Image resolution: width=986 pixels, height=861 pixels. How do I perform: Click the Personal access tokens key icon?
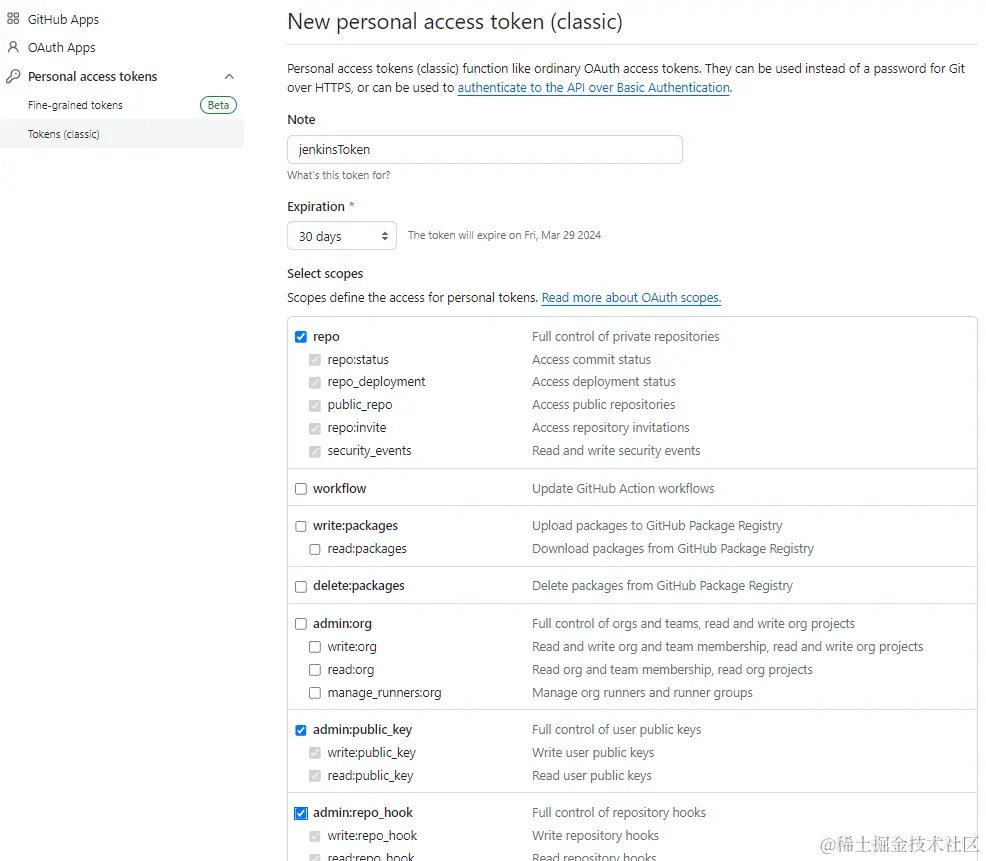click(13, 76)
